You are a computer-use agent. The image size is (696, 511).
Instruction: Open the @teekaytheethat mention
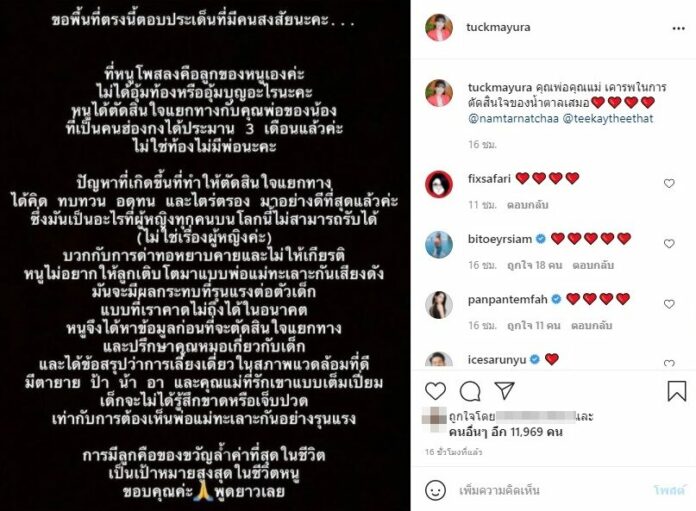coord(608,119)
